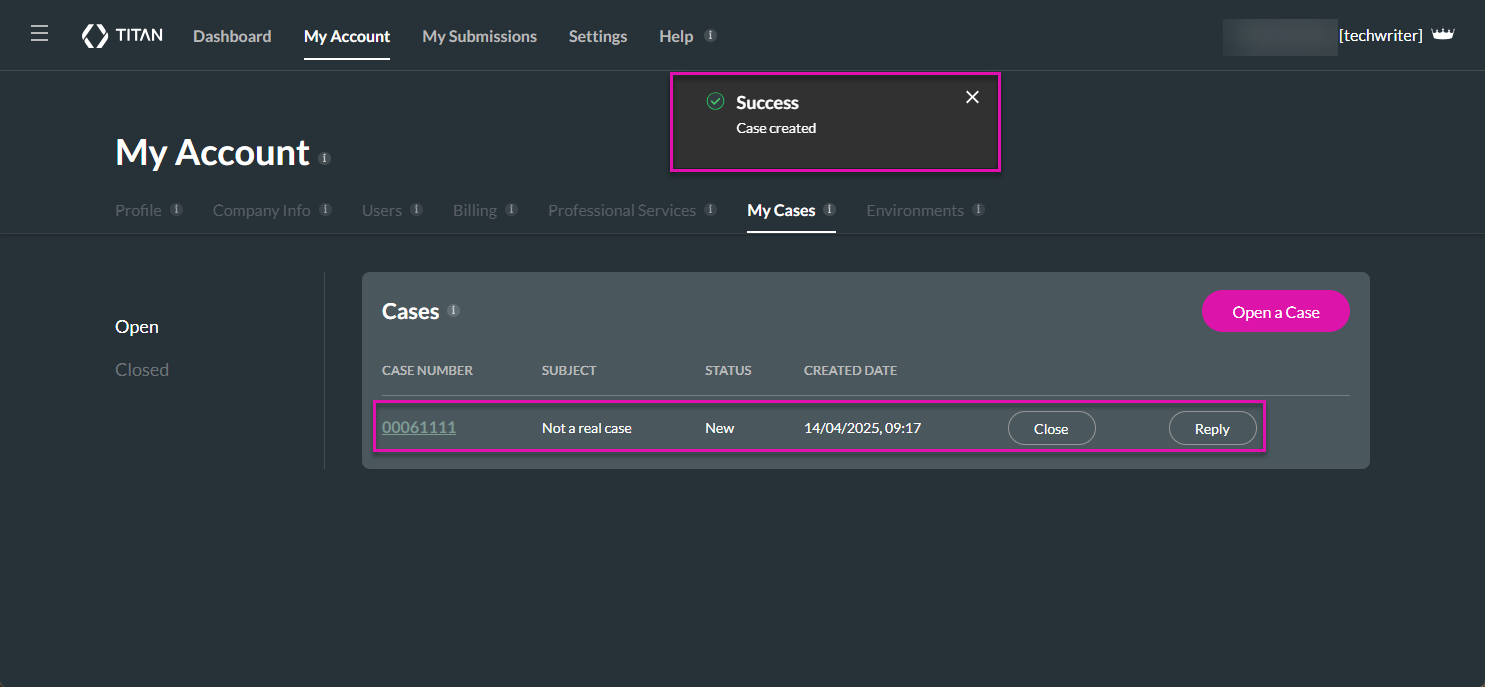The image size is (1485, 687).
Task: Click the info icon beside Environments tab
Action: click(x=978, y=210)
